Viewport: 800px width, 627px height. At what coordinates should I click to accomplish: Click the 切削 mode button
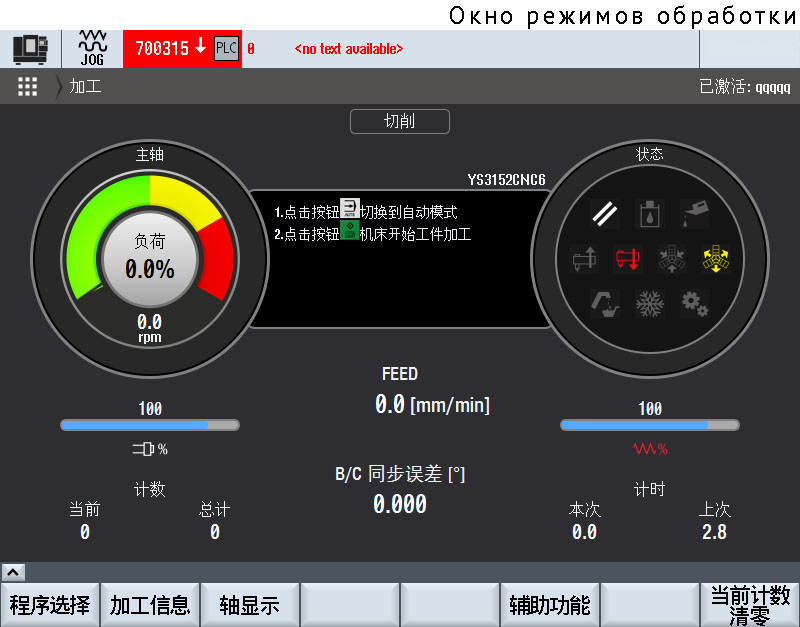click(x=400, y=121)
